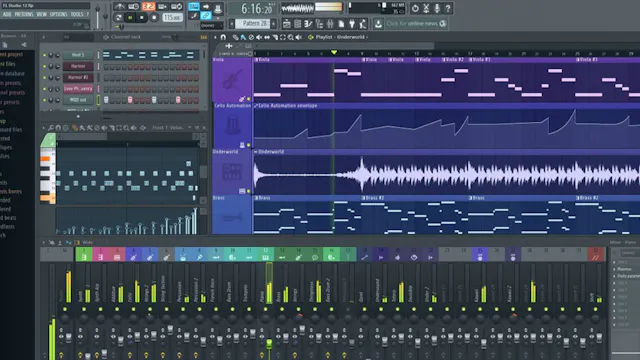Toggle the metronome button in the top toolbar

click(120, 7)
